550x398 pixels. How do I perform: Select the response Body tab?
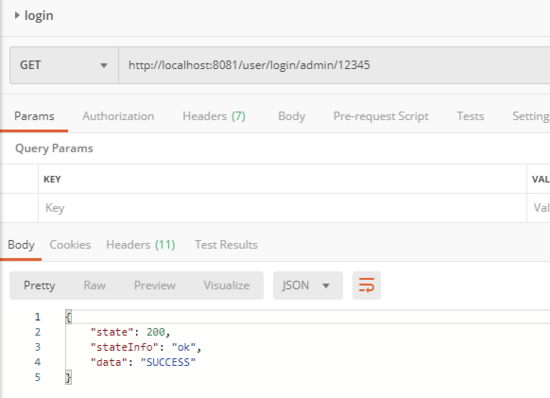pyautogui.click(x=21, y=245)
